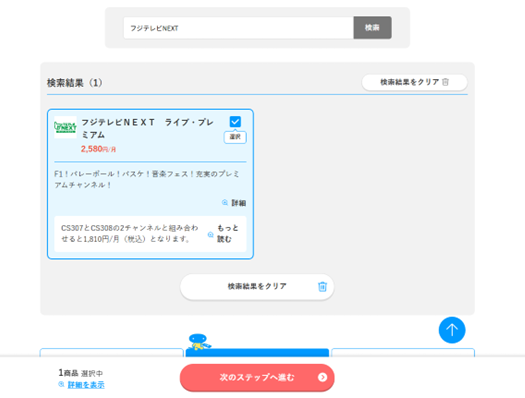
Task: Click the フジテレビNEXT ライブ・プレミアム title
Action: click(147, 128)
